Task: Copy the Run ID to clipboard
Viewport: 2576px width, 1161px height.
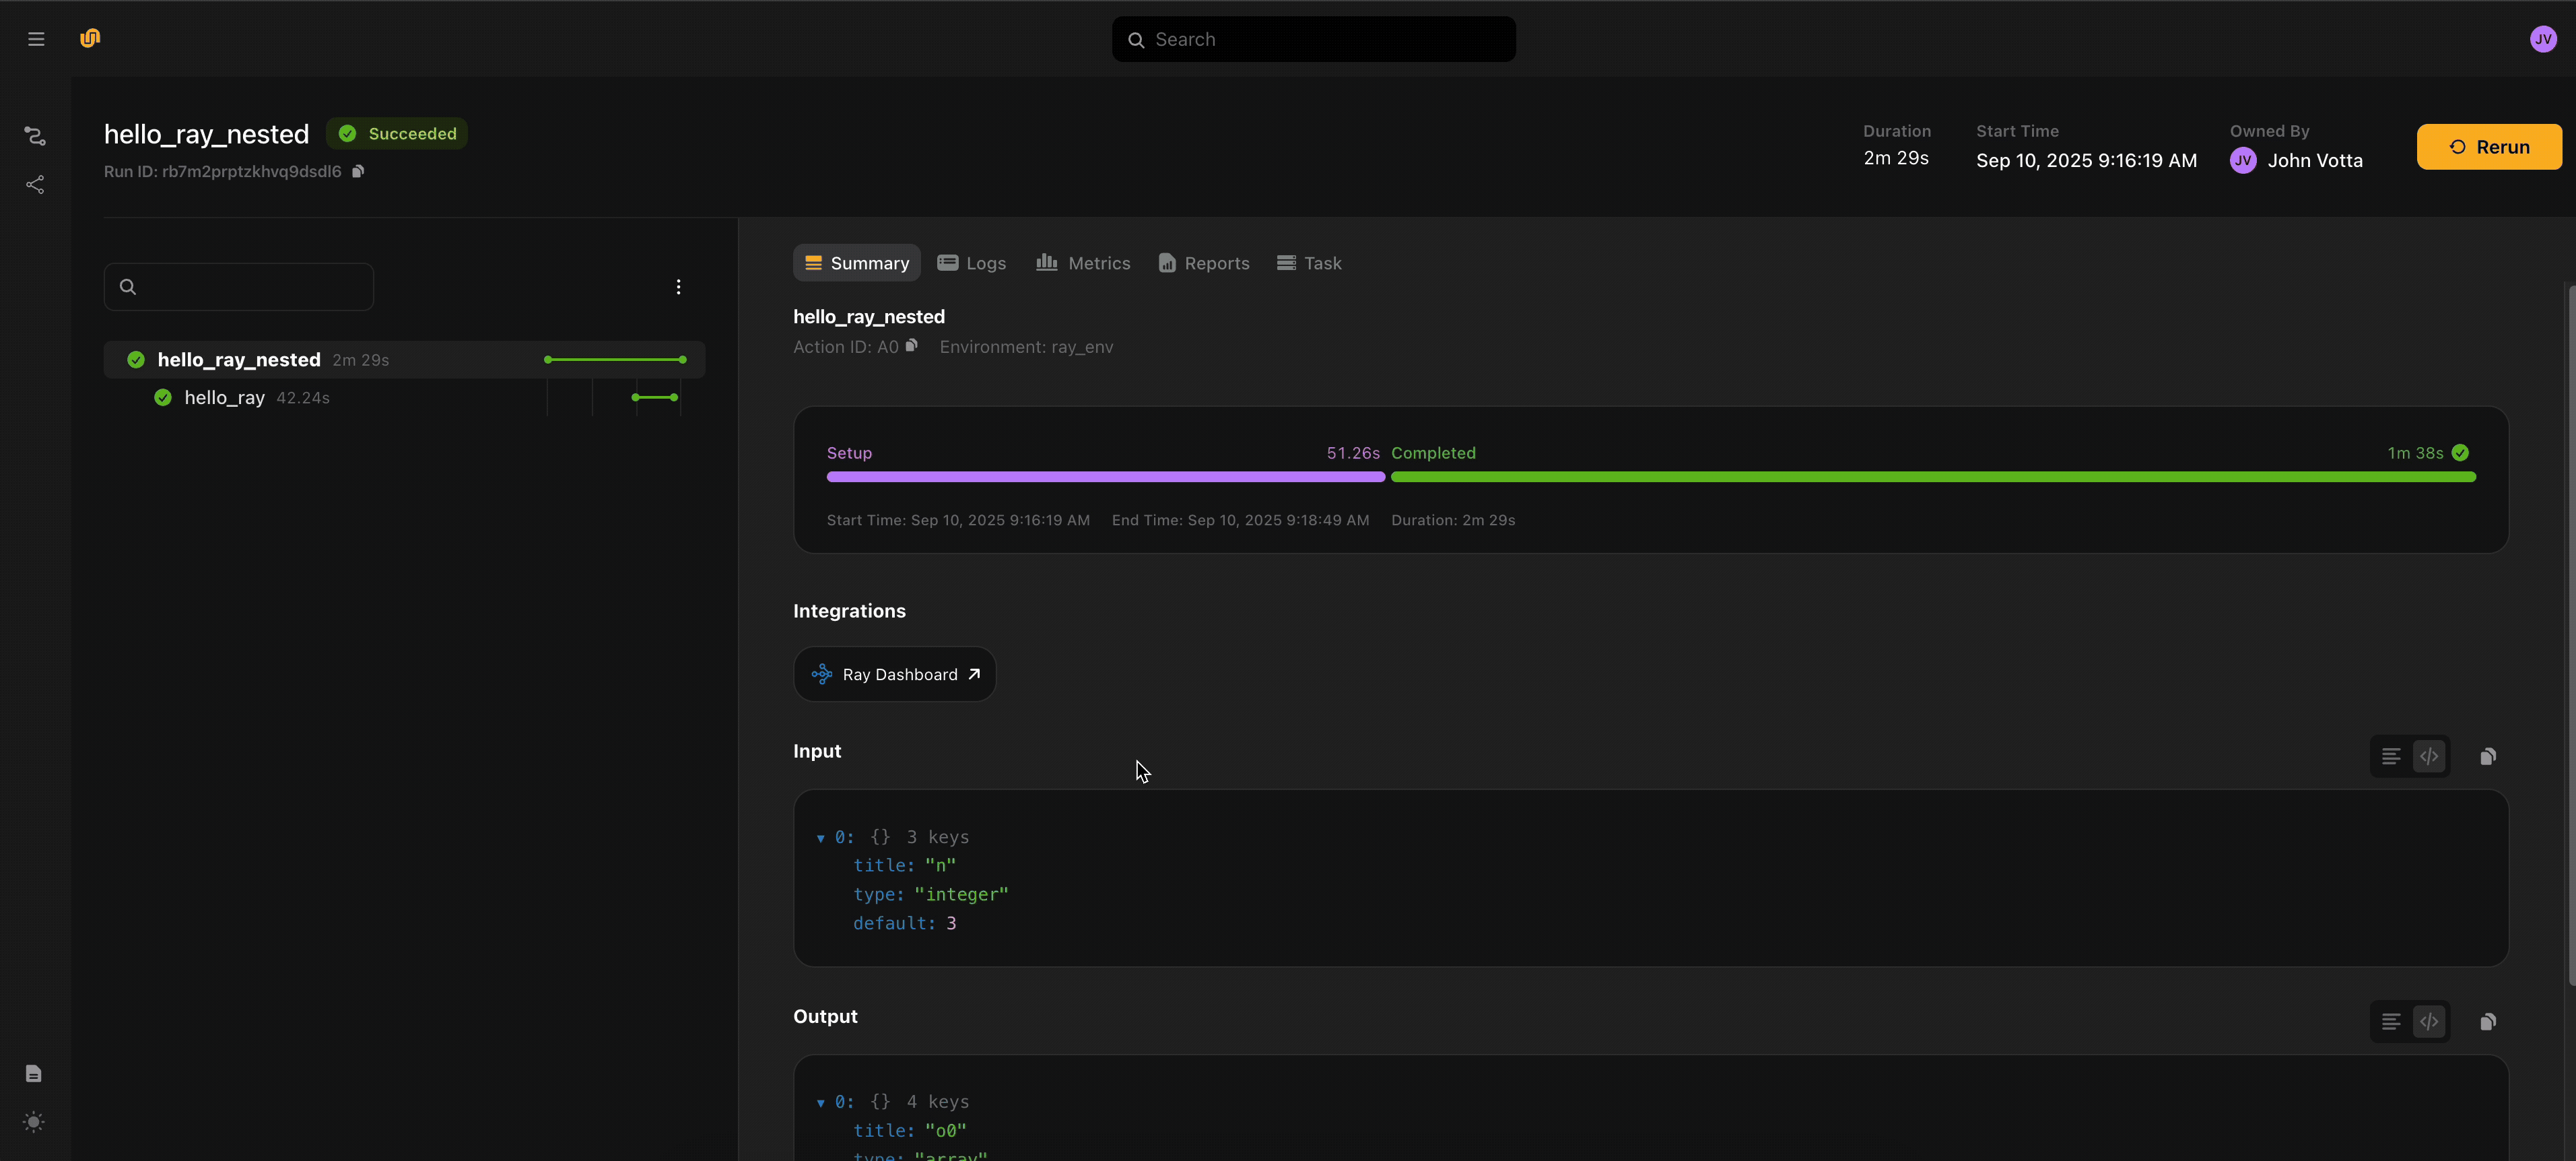Action: [x=358, y=171]
